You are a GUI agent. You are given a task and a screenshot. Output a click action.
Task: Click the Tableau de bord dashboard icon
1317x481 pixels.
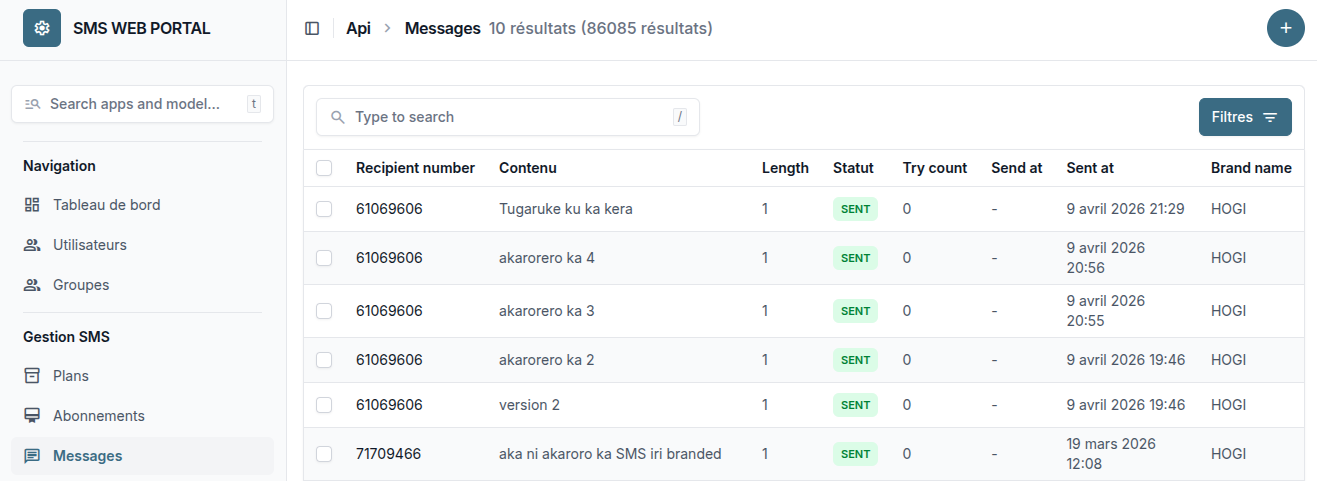32,205
